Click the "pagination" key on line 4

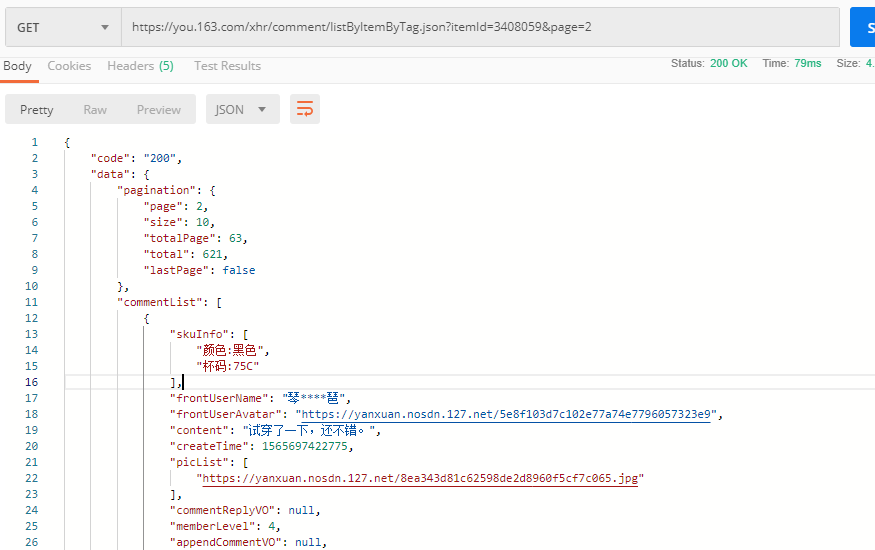[x=156, y=190]
